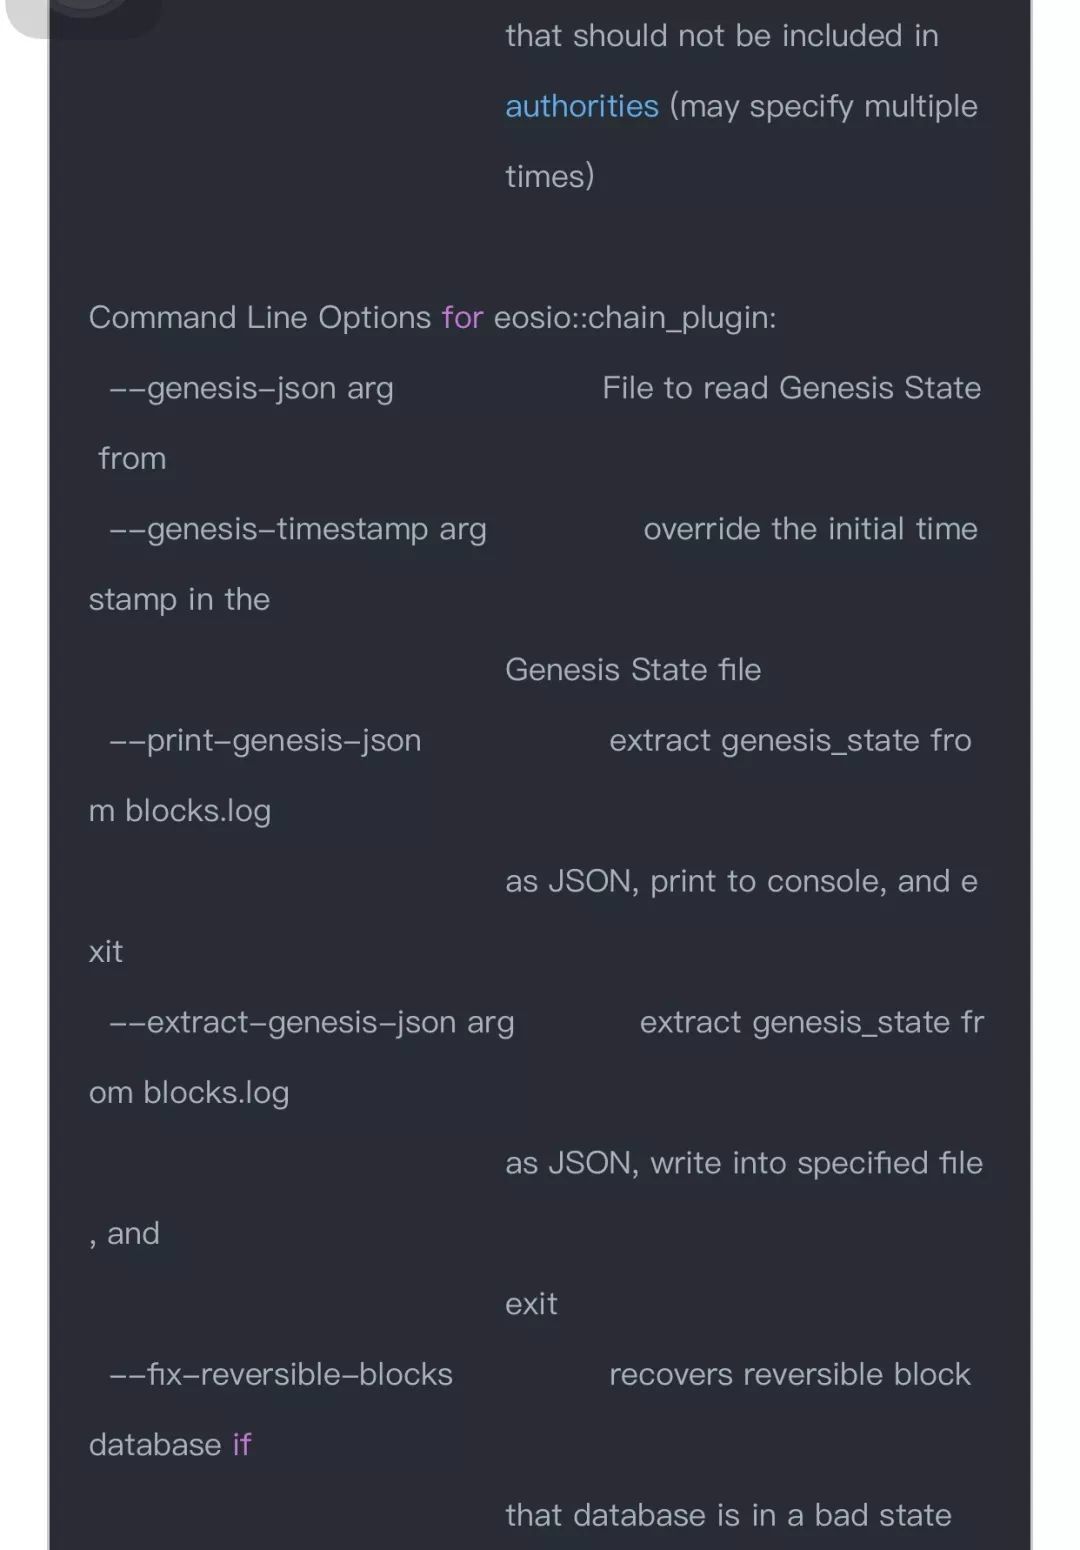Click the purple 'if' keyword

pyautogui.click(x=242, y=1444)
